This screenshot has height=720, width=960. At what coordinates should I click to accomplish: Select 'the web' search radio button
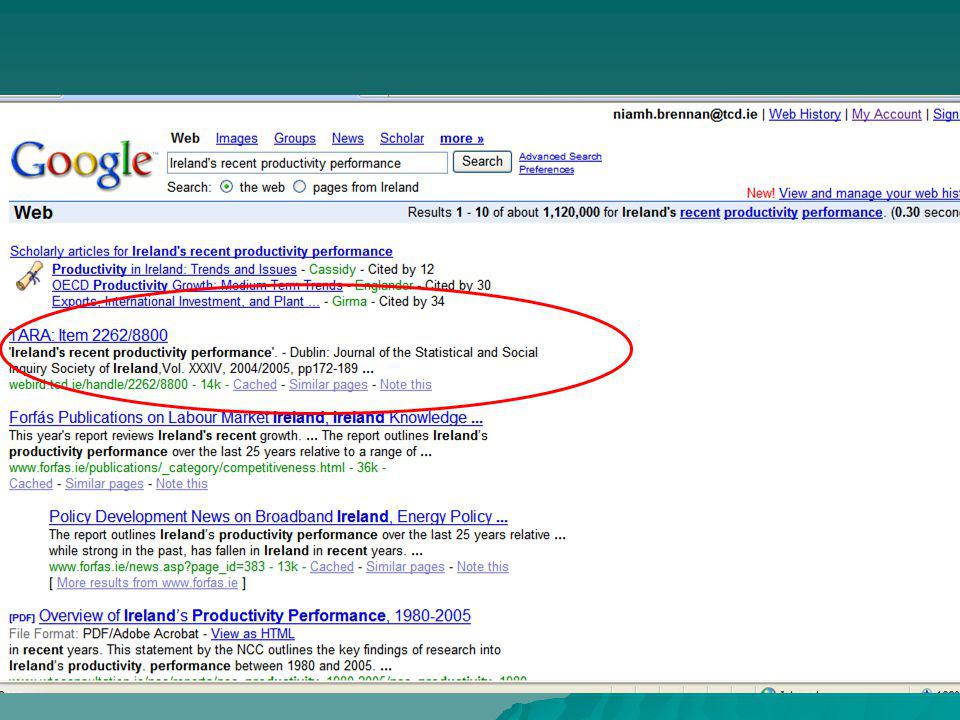(x=227, y=187)
